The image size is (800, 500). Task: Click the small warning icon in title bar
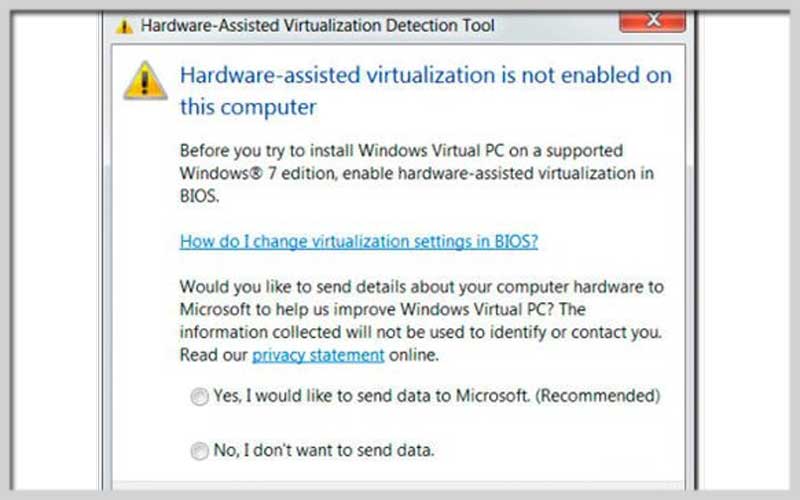pyautogui.click(x=124, y=26)
